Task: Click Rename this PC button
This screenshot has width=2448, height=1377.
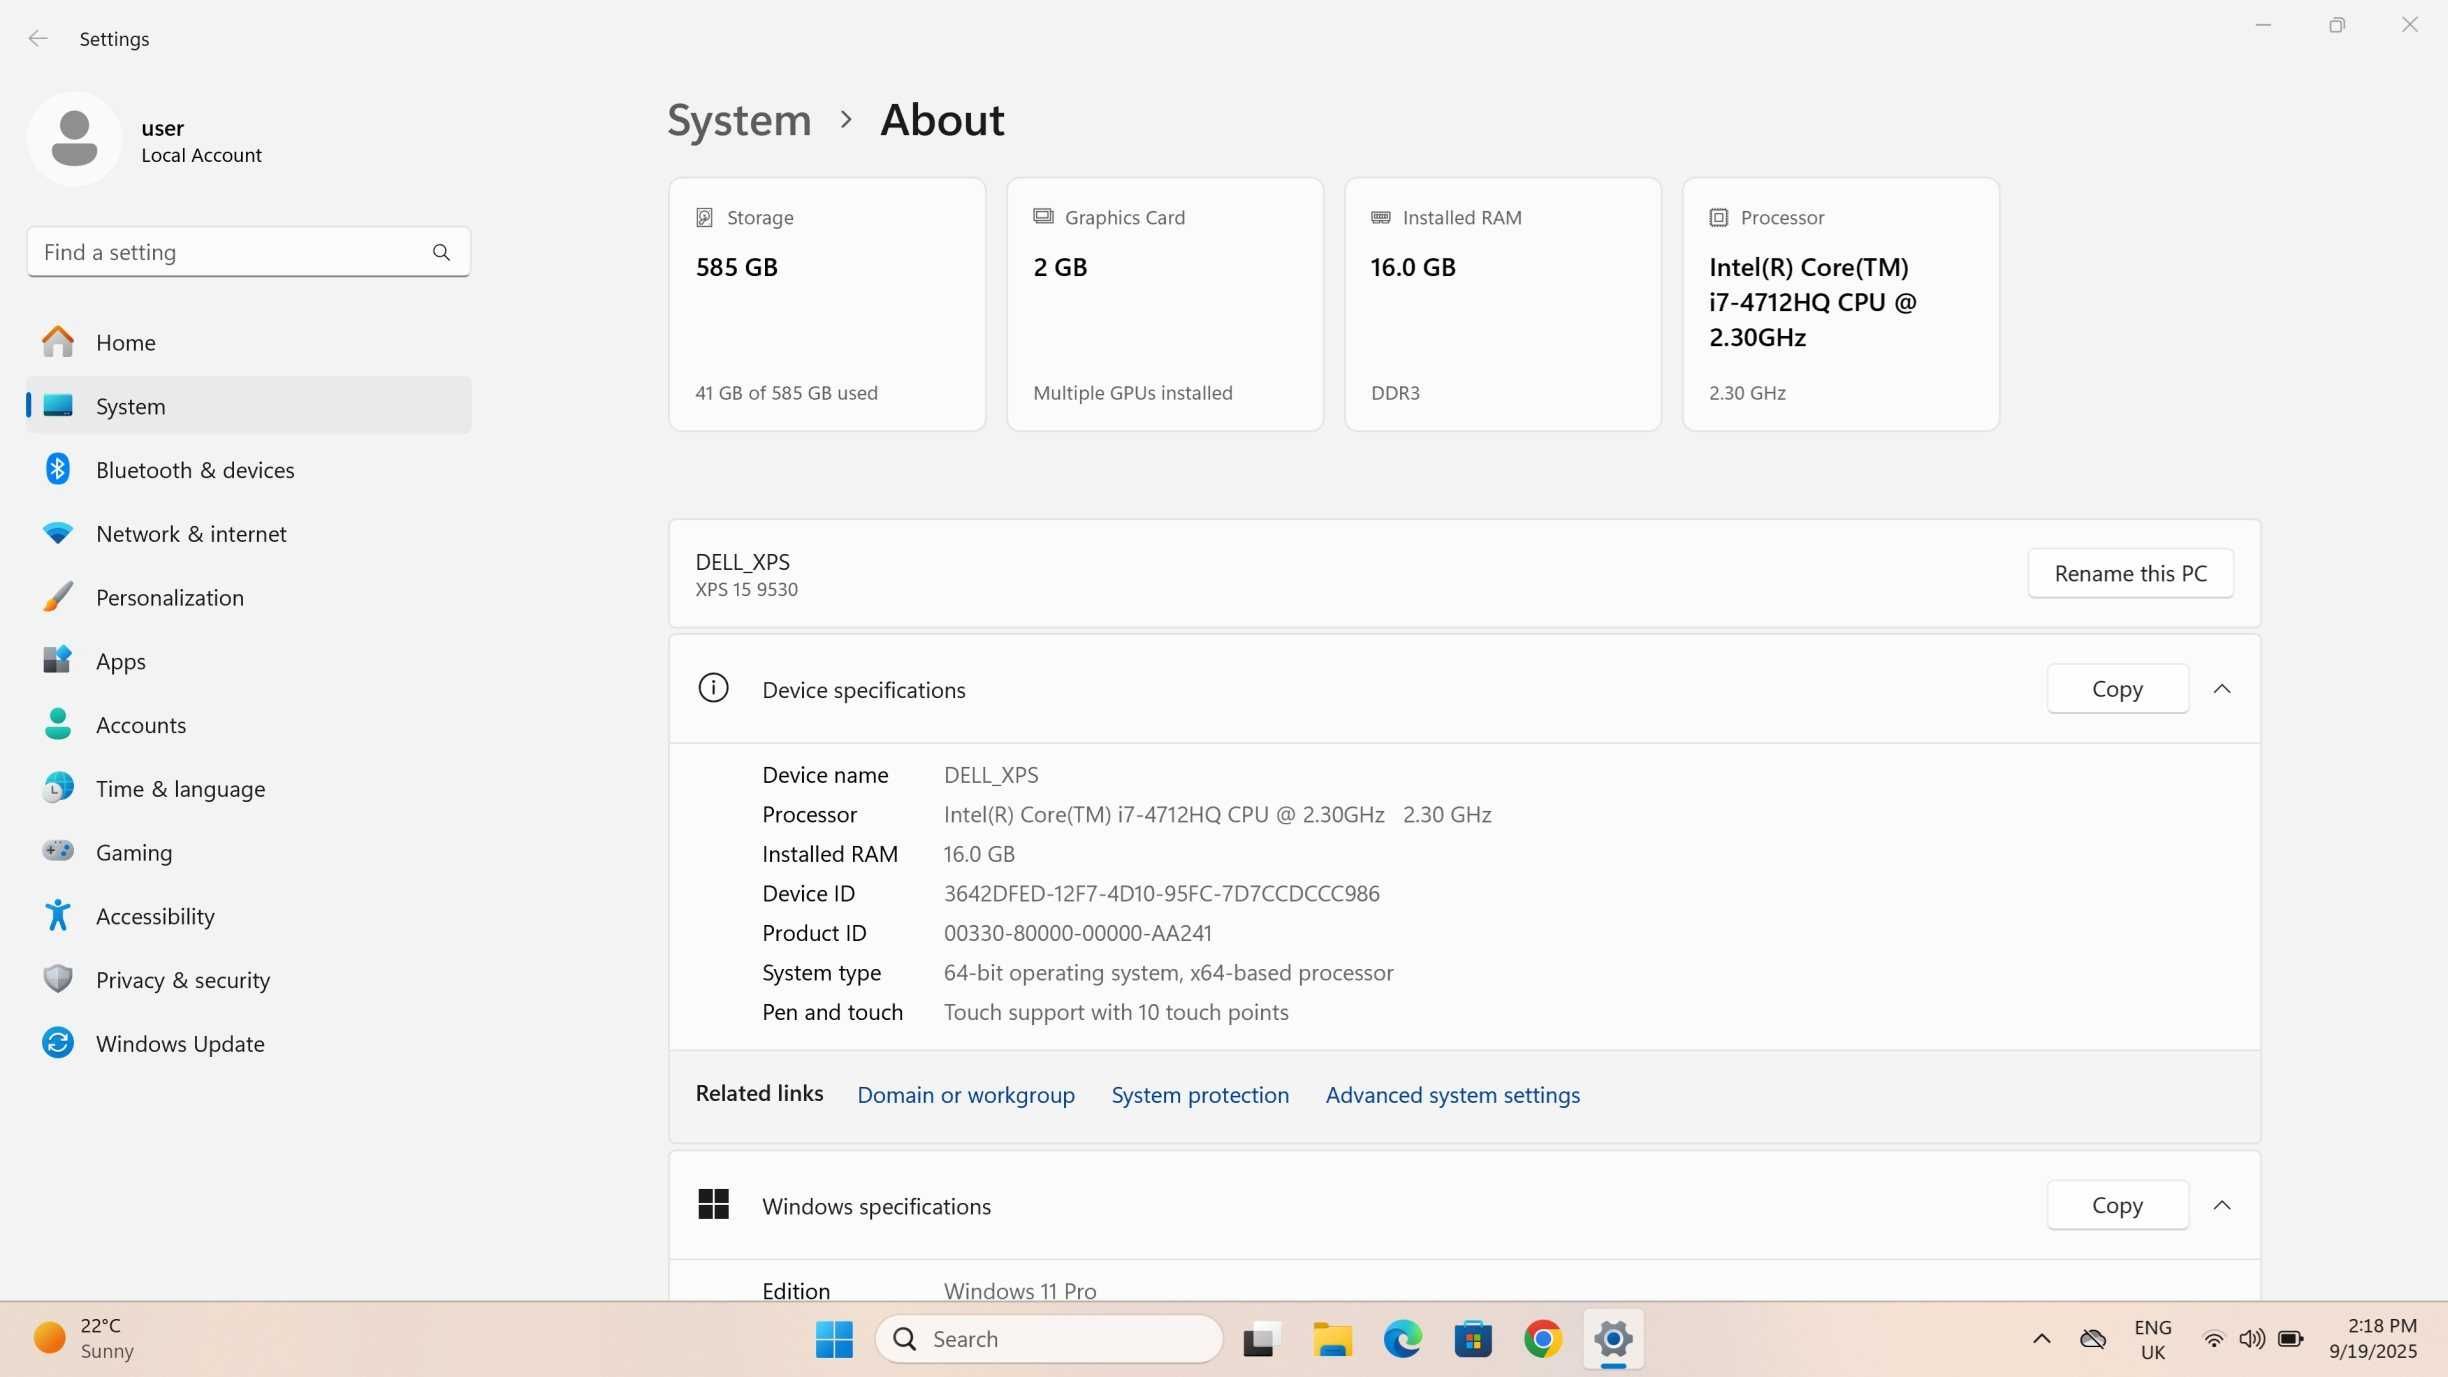Action: [2130, 573]
